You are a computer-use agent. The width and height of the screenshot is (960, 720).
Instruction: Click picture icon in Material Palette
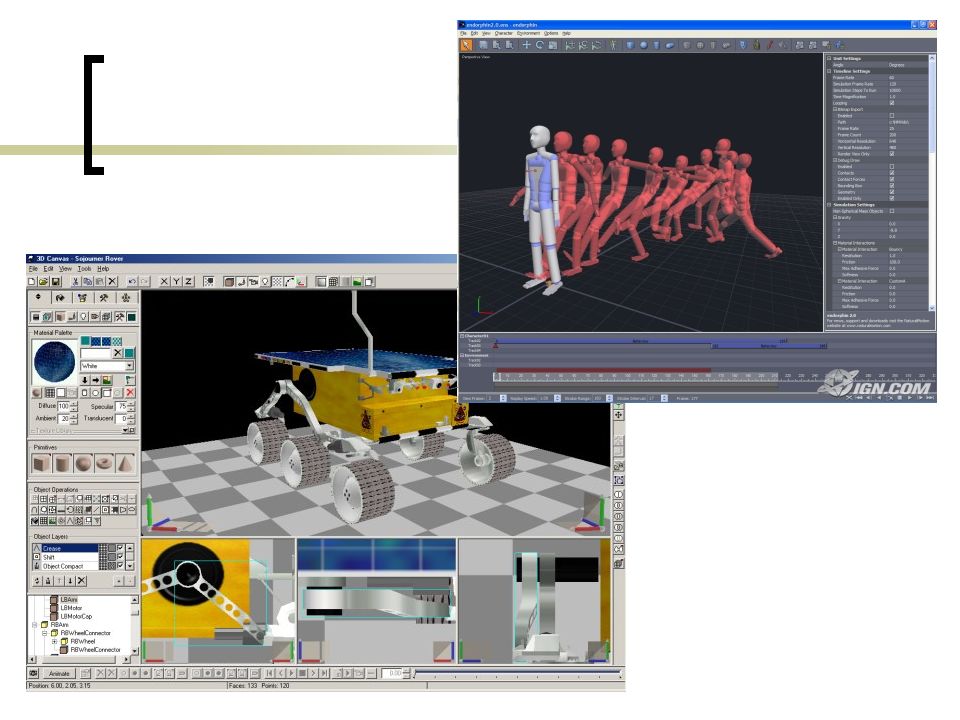107,380
